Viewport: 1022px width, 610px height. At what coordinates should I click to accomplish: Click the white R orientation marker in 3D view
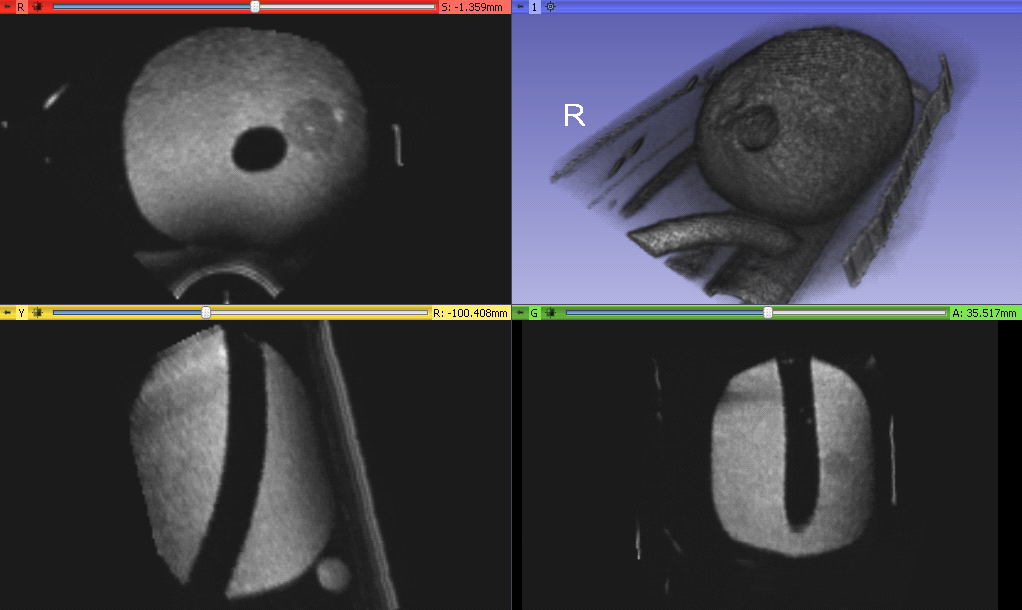click(x=574, y=116)
